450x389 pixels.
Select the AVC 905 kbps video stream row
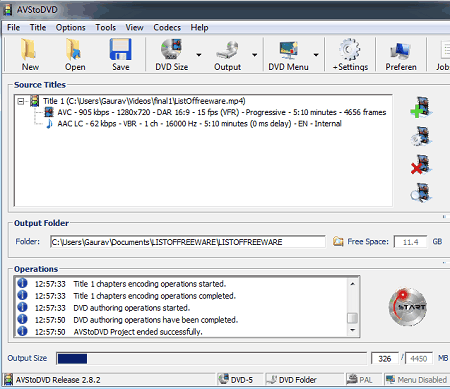click(222, 112)
